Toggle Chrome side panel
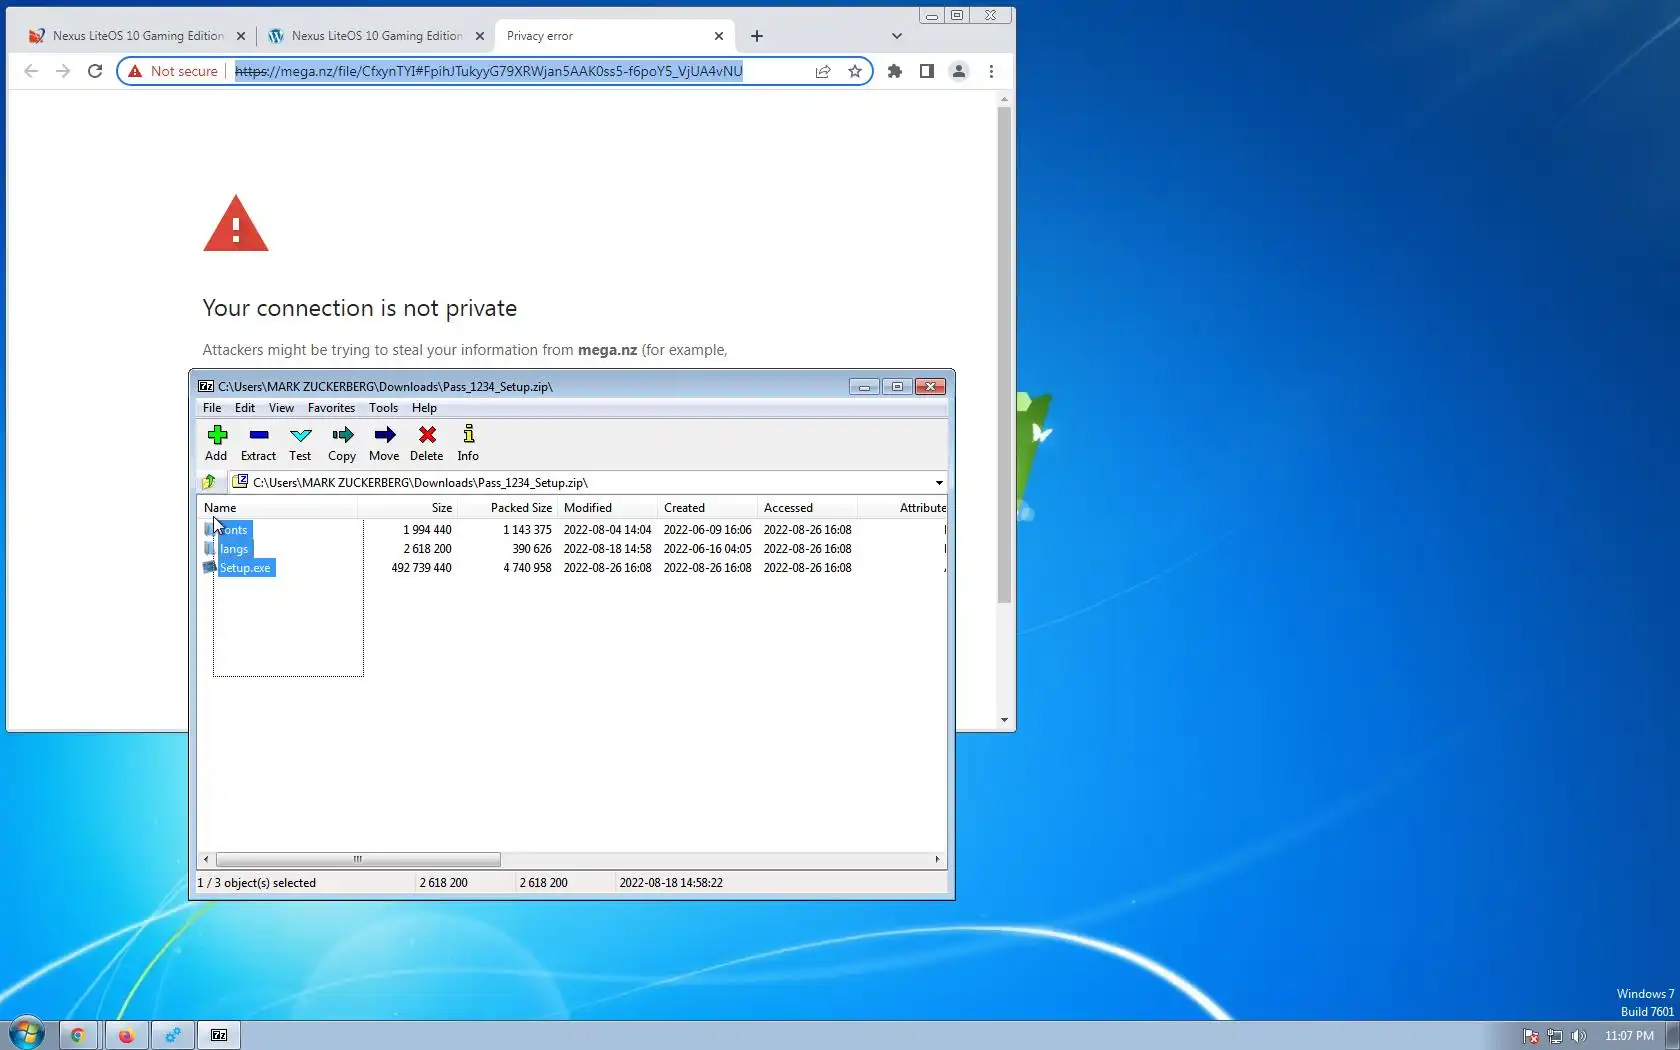Screen dimensions: 1680x1050 [927, 71]
